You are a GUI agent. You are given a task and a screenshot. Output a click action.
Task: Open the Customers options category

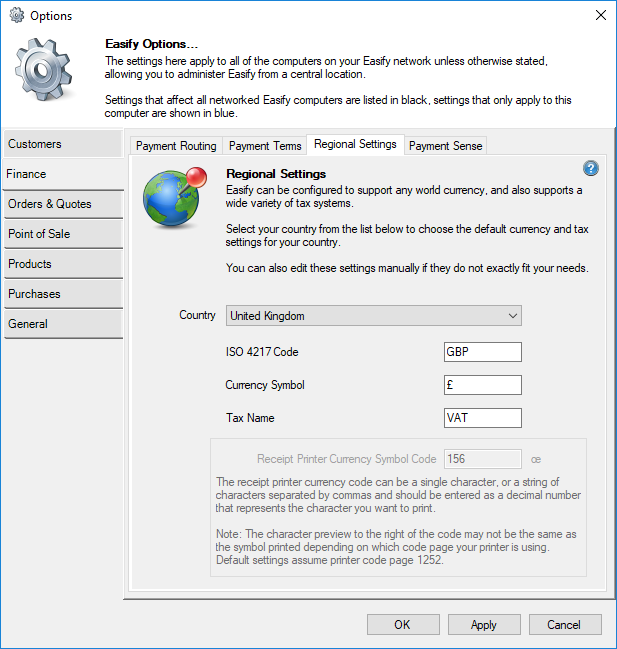(62, 144)
